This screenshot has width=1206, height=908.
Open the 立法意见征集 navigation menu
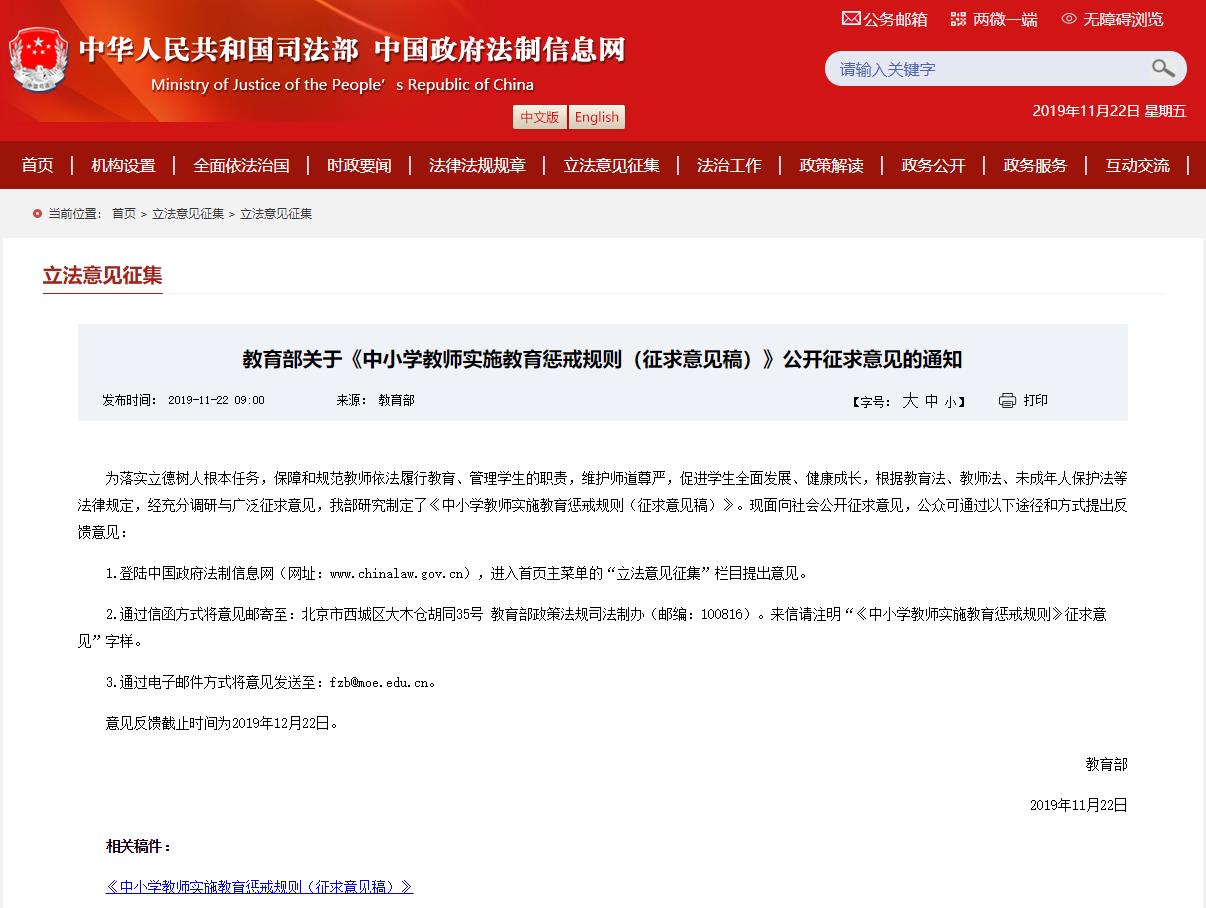610,164
